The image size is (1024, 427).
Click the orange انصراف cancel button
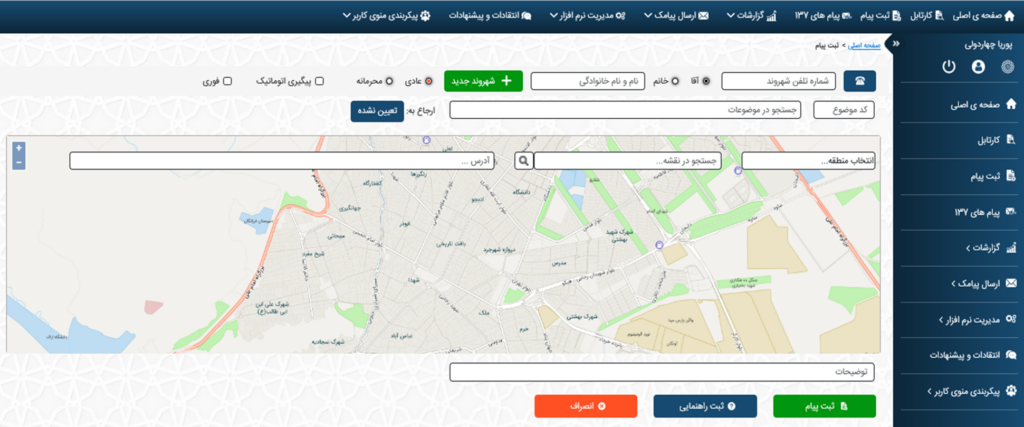pos(585,406)
